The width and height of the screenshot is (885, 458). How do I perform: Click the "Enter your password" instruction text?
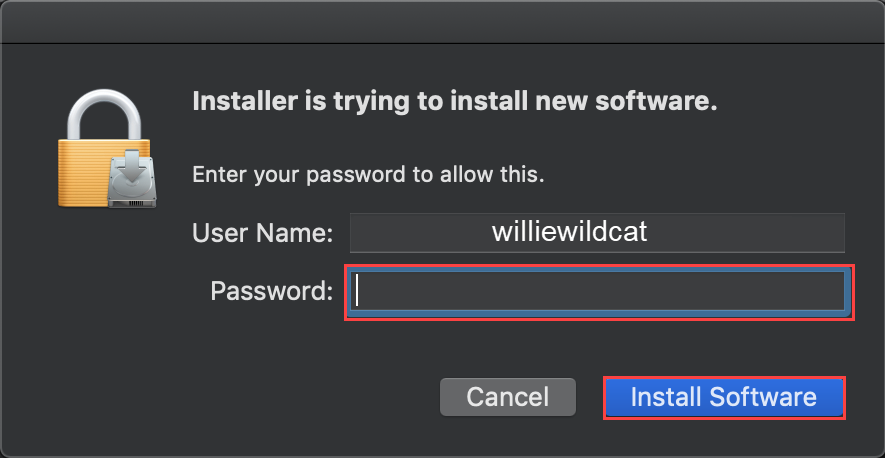(x=368, y=174)
